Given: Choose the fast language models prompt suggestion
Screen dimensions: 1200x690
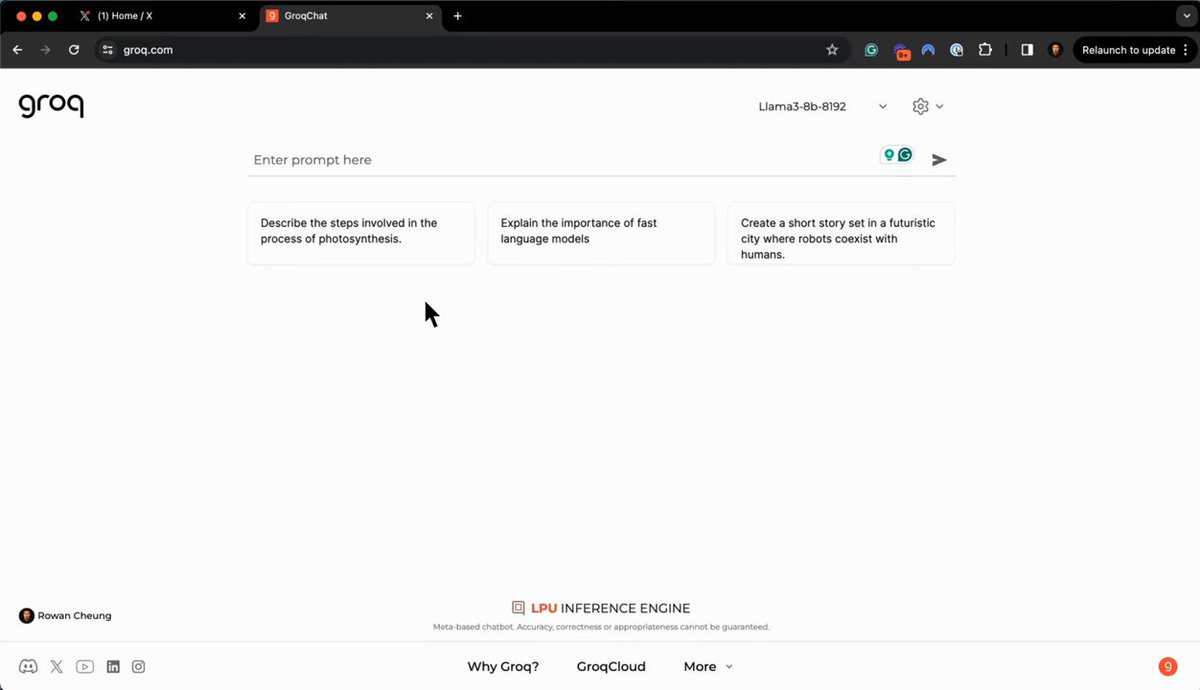Looking at the screenshot, I should [x=601, y=233].
